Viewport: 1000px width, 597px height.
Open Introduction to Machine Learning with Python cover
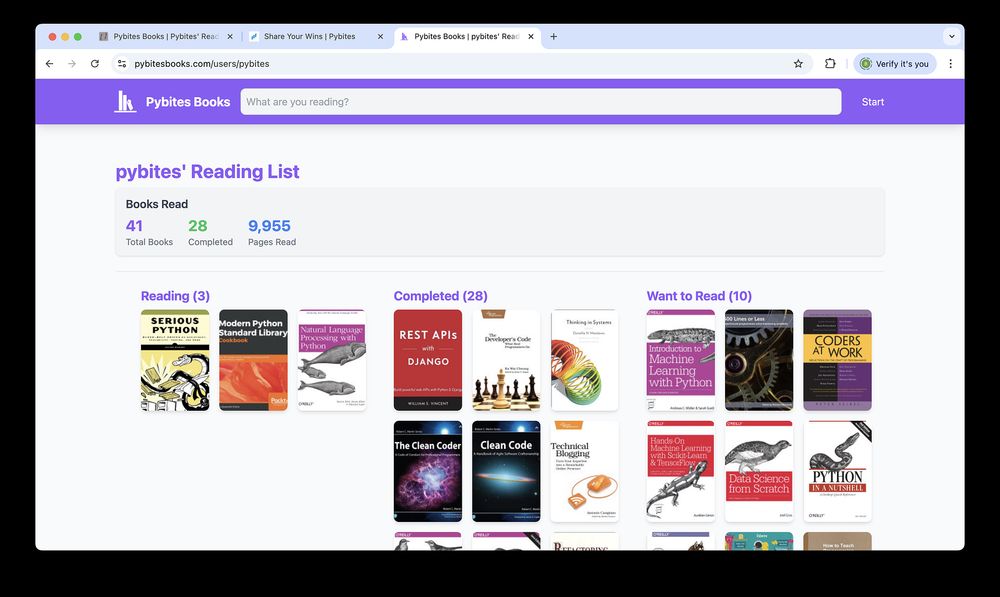(x=680, y=360)
